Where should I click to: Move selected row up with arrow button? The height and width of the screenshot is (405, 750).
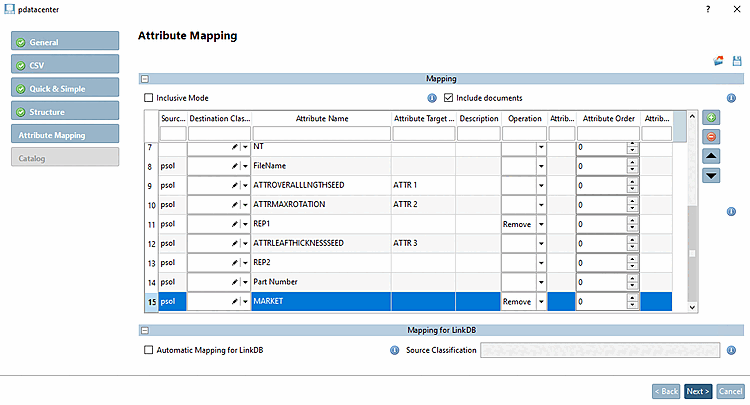711,156
